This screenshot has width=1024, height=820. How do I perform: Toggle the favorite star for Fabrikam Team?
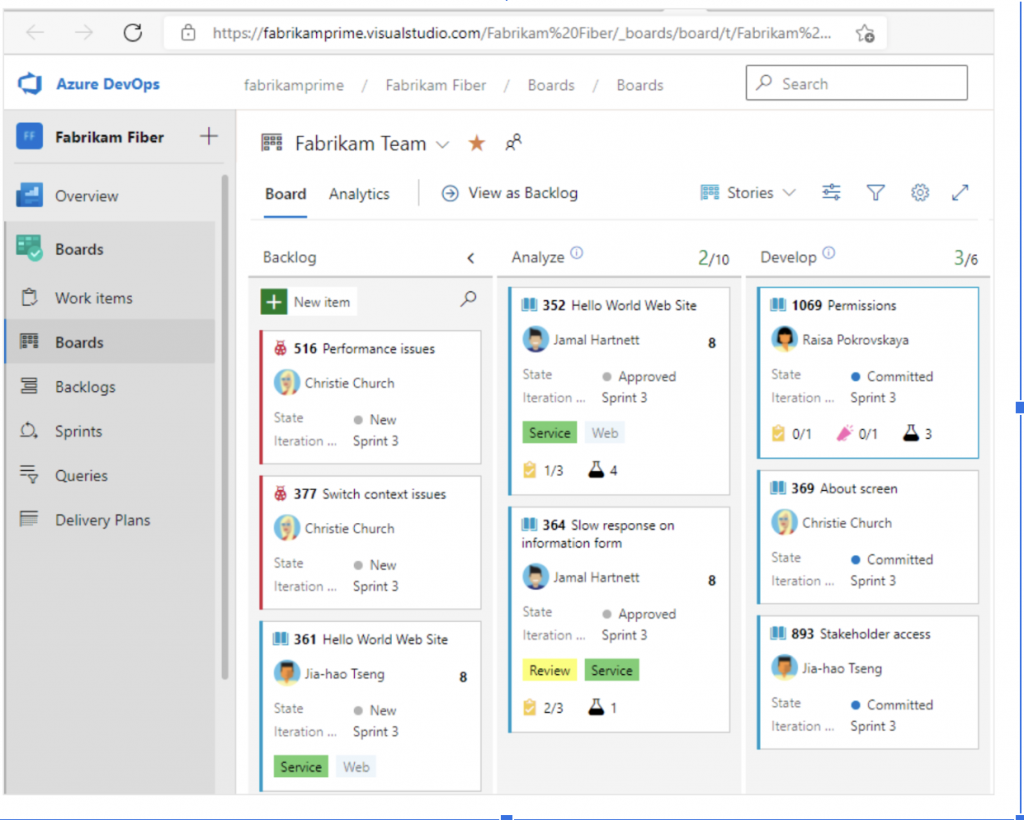click(x=477, y=143)
